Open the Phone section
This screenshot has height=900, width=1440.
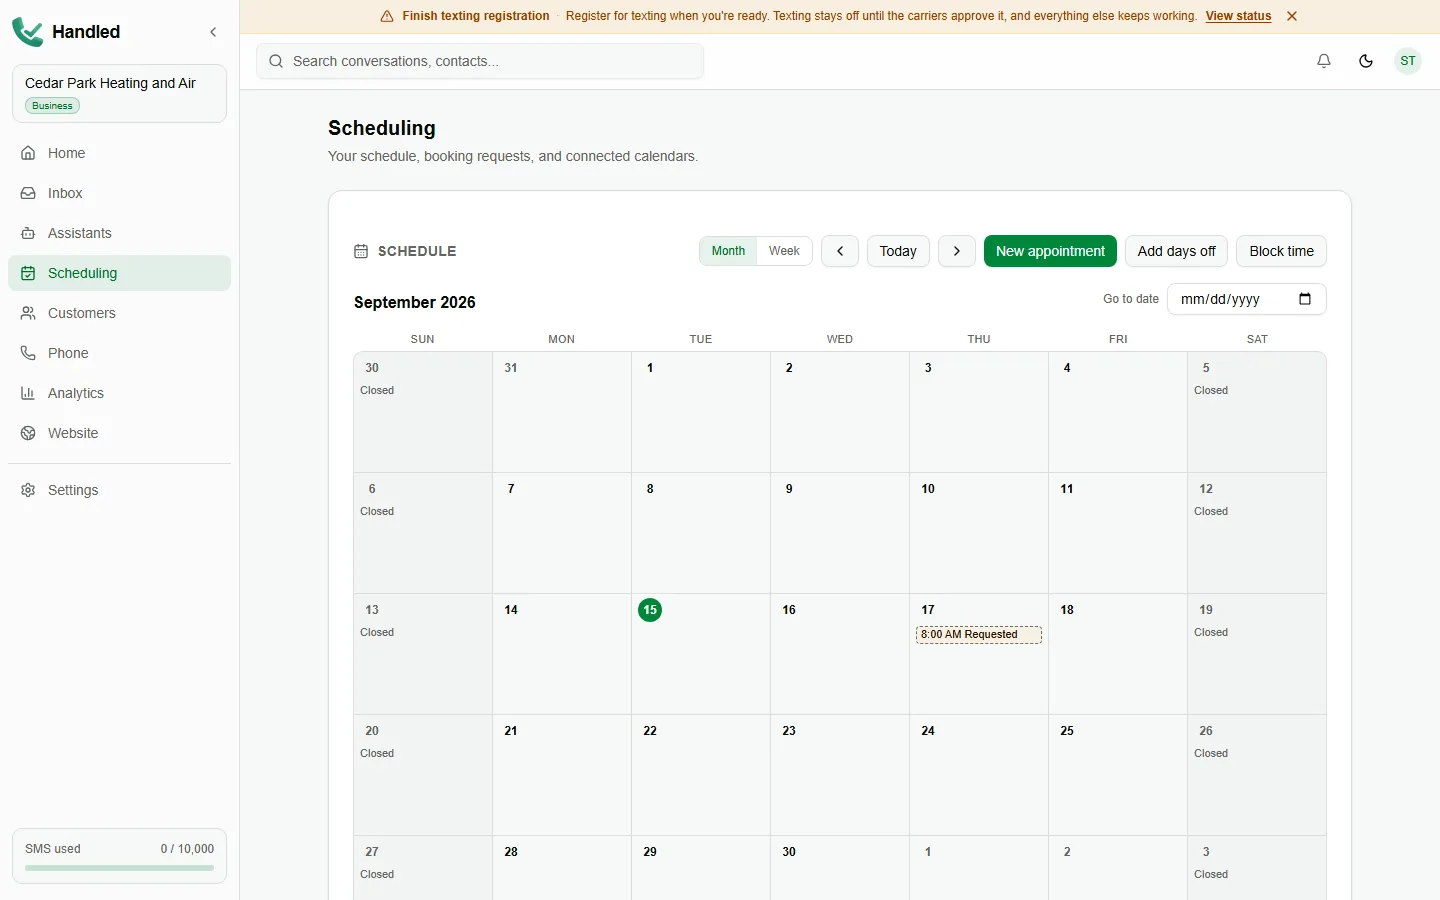click(119, 353)
